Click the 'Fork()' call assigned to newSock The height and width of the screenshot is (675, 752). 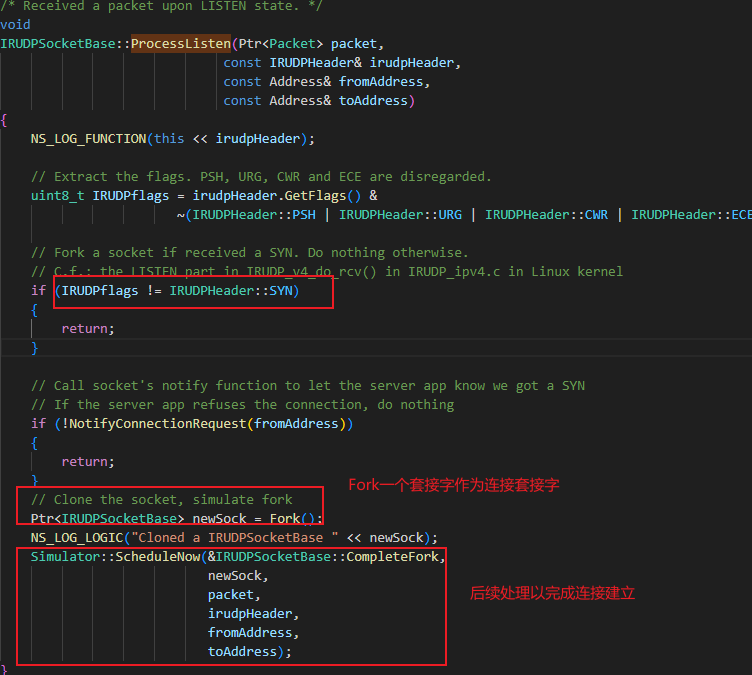click(292, 519)
